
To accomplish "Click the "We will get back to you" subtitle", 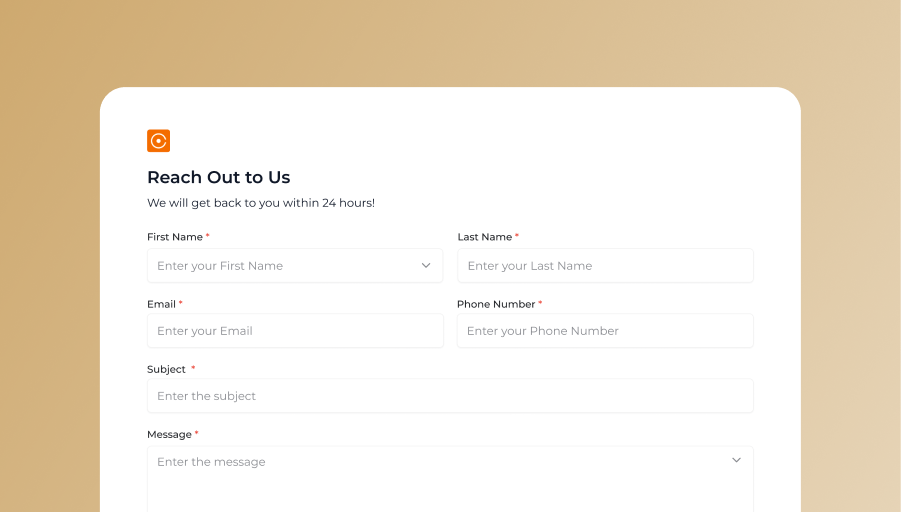I will point(261,203).
